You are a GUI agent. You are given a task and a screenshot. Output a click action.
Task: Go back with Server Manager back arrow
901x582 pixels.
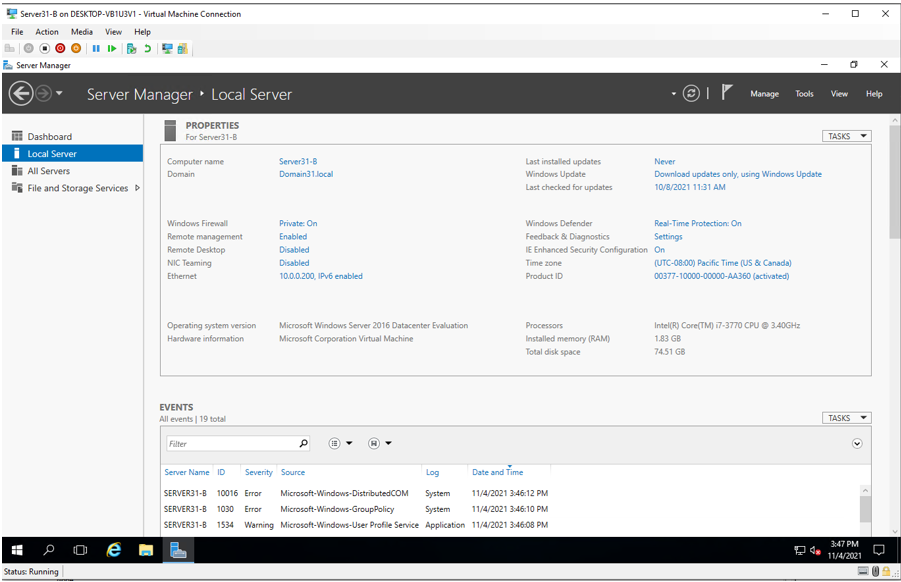pos(21,94)
